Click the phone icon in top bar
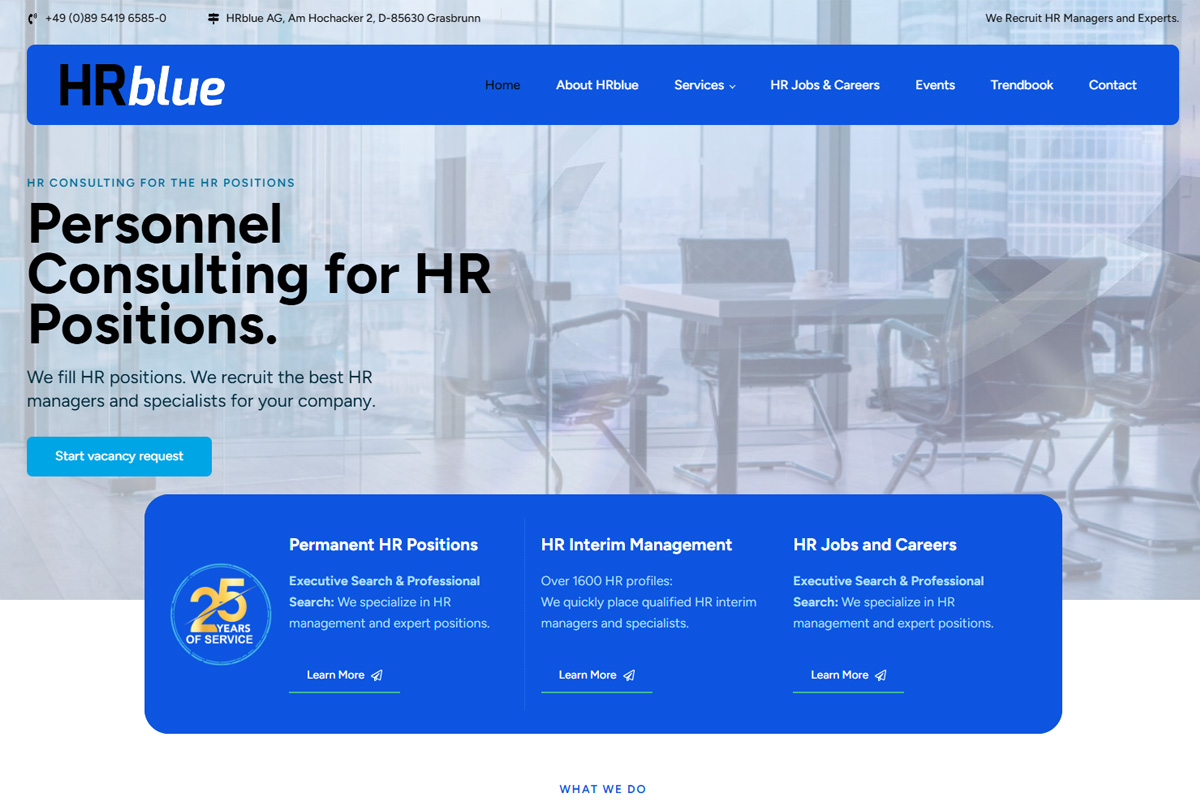 tap(33, 18)
